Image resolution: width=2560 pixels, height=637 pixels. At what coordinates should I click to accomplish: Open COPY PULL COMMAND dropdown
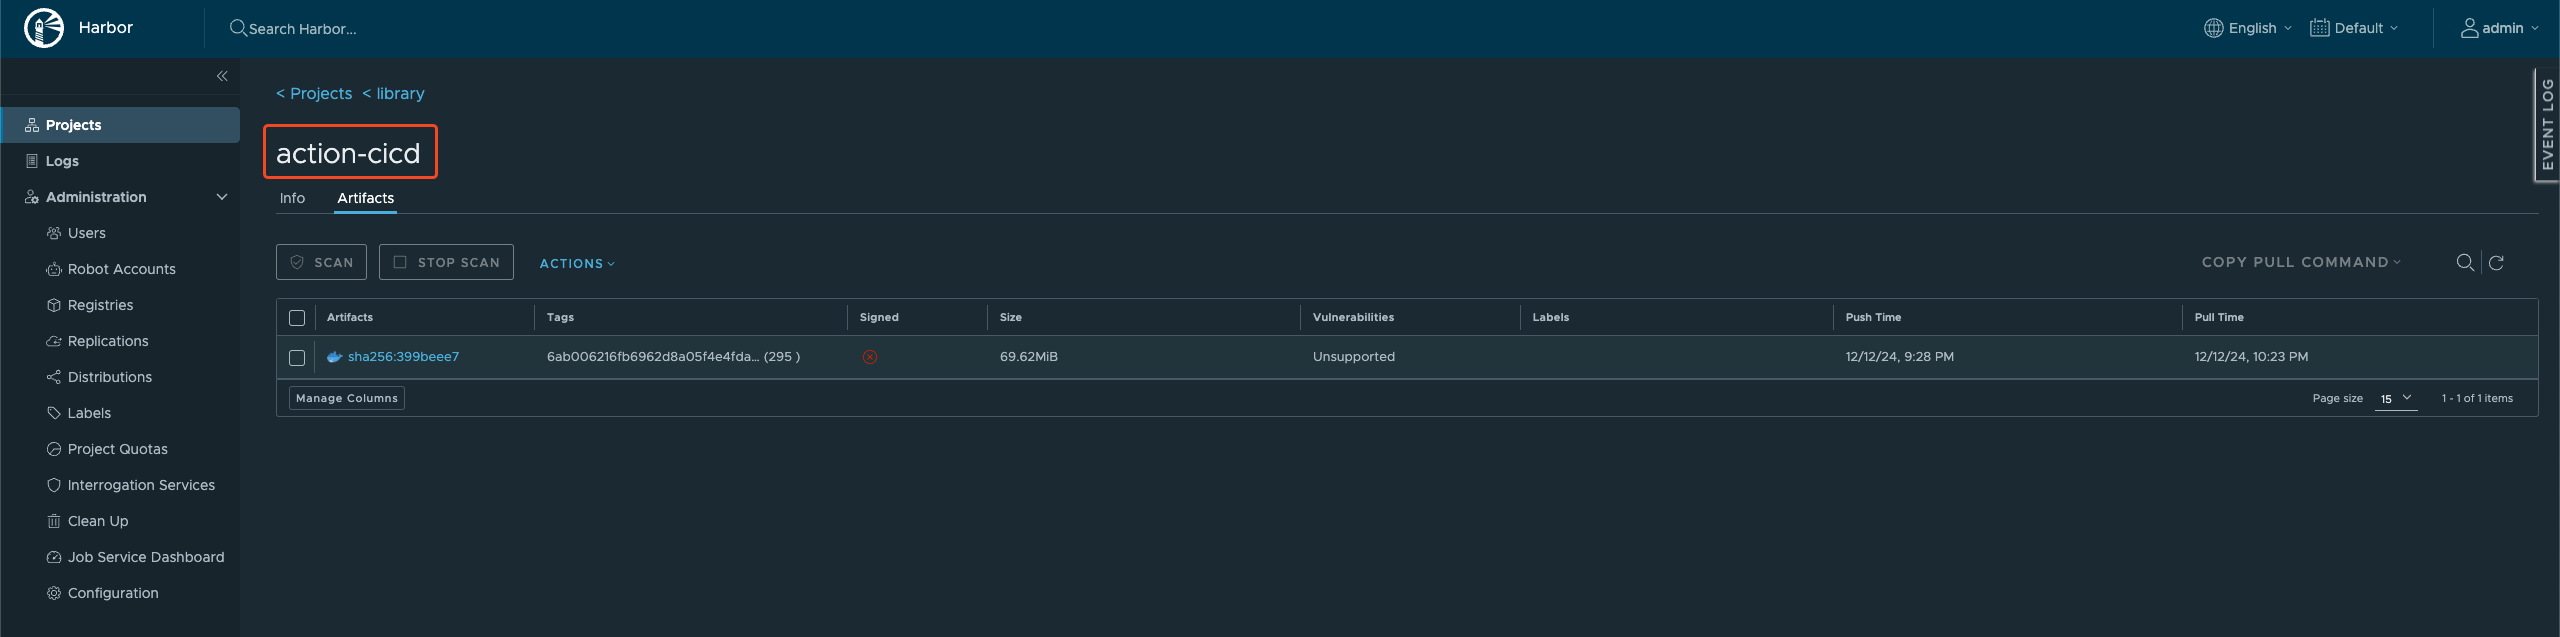click(2300, 262)
